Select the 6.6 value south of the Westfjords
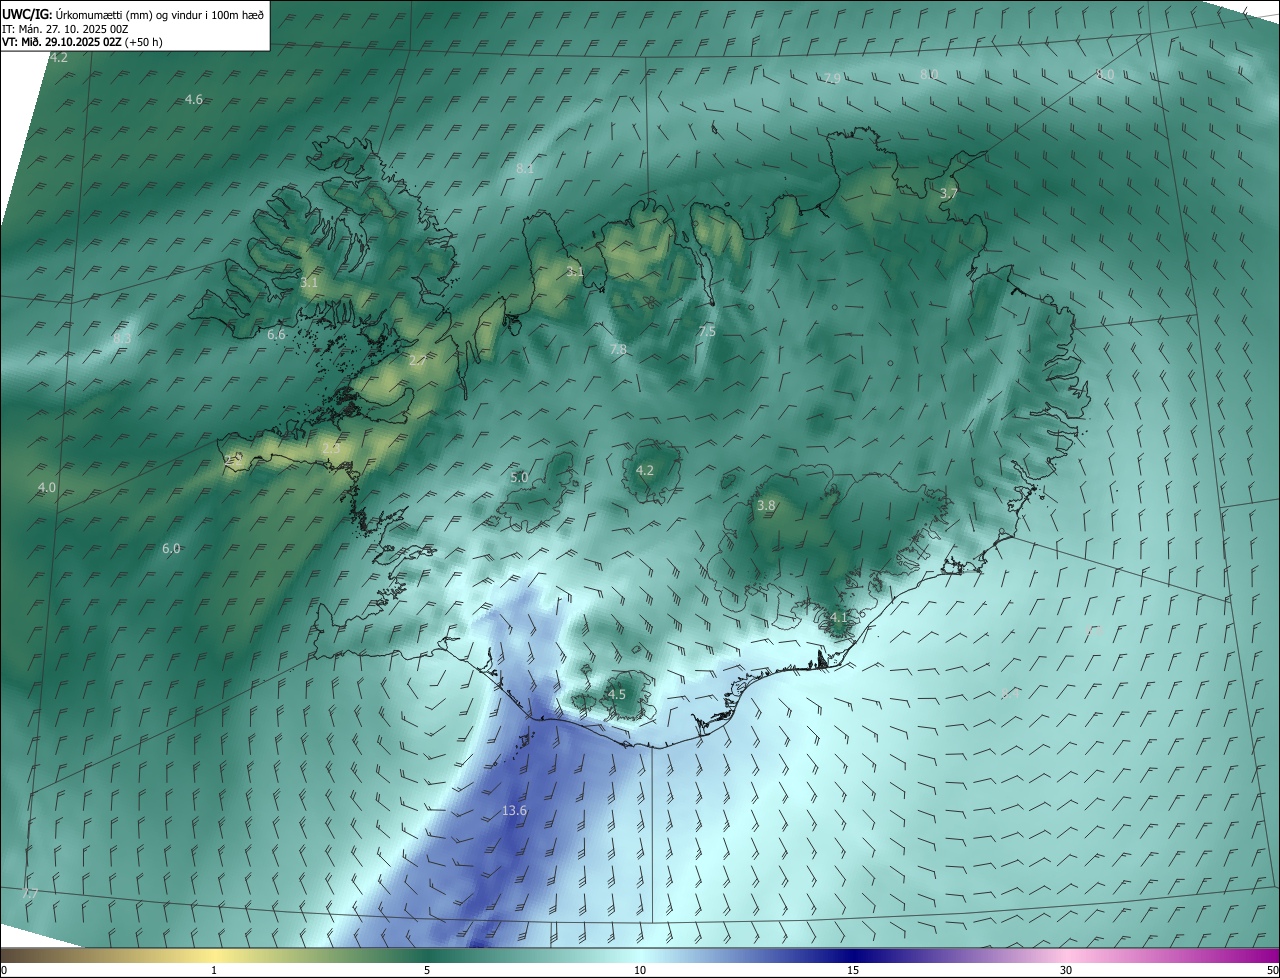This screenshot has width=1280, height=978. coord(276,335)
